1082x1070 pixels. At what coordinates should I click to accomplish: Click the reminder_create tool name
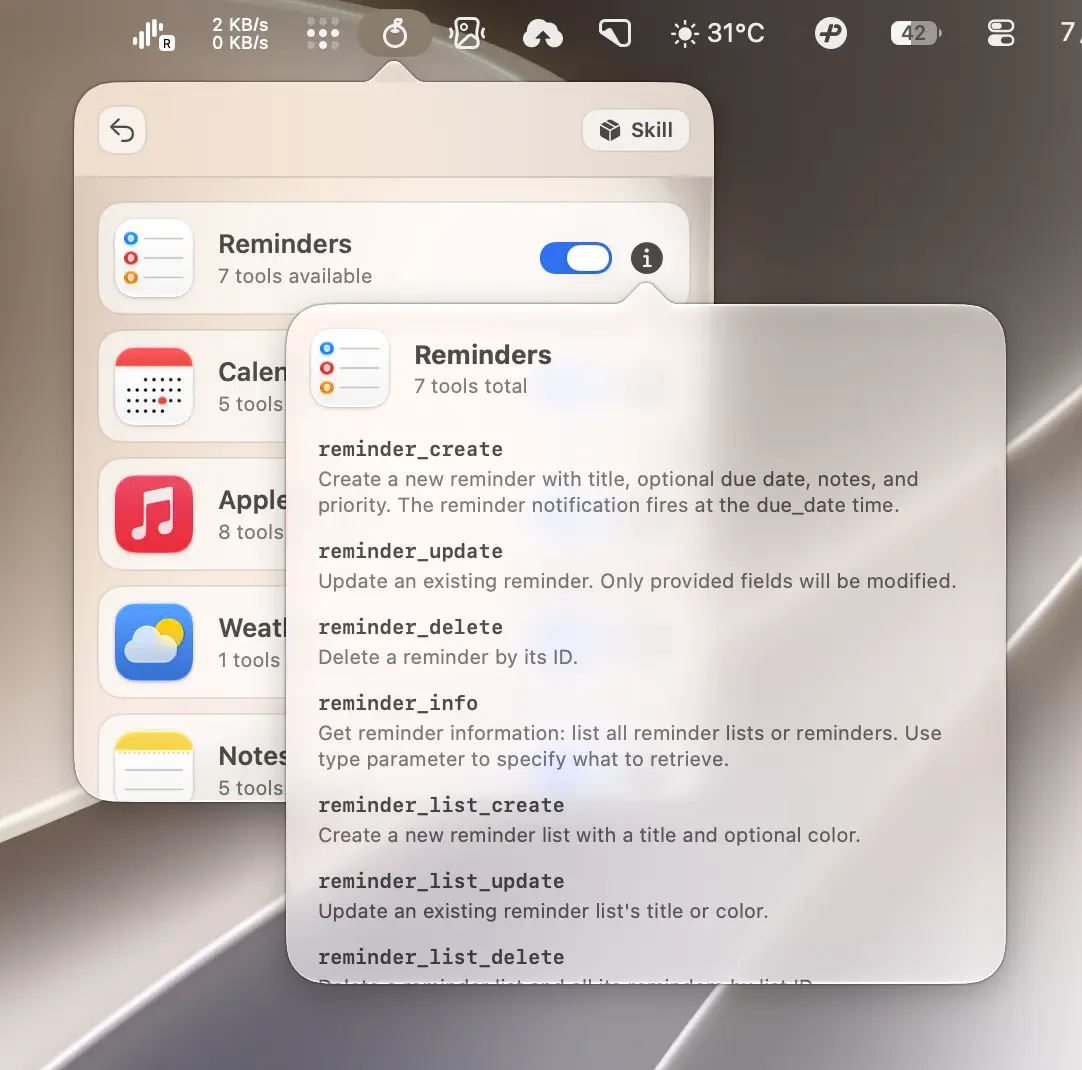click(411, 449)
